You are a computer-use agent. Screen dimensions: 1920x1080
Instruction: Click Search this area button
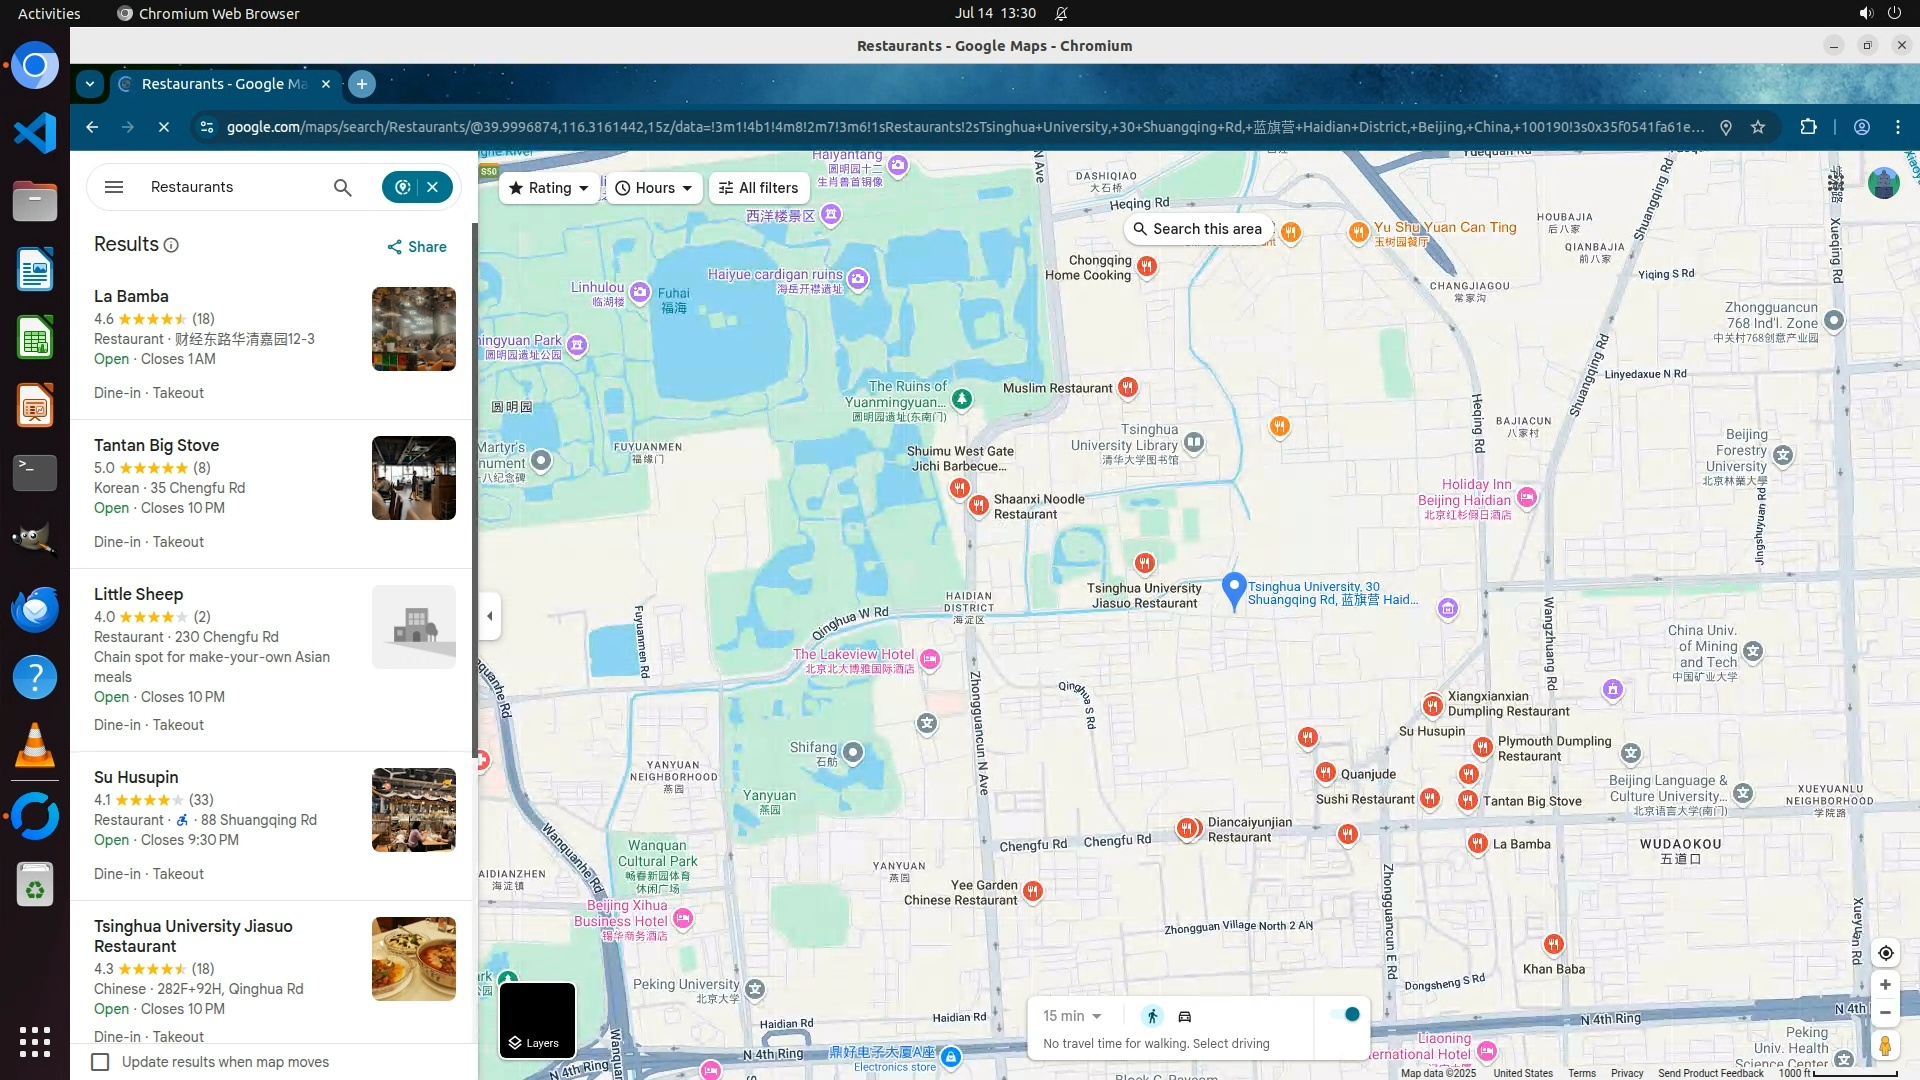click(1197, 229)
